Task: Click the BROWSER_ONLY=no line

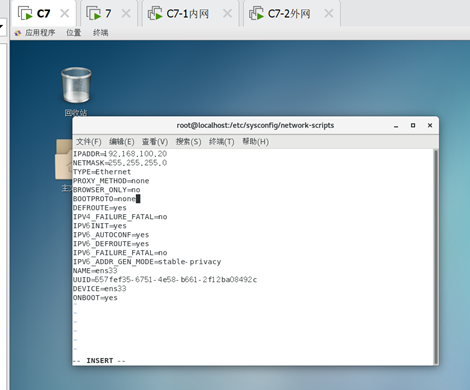Action: tap(107, 190)
